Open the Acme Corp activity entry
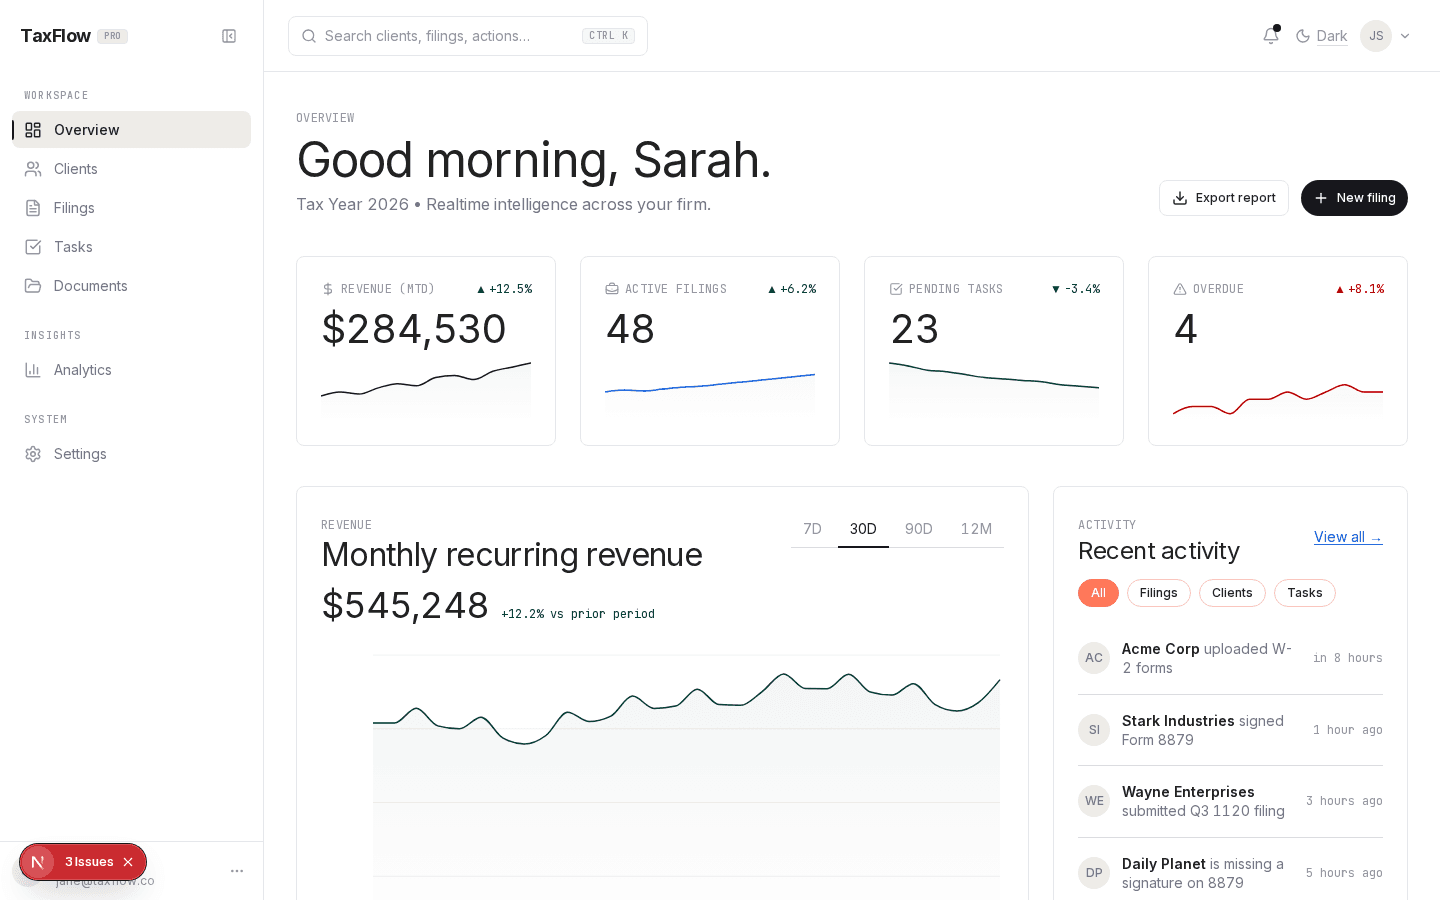The width and height of the screenshot is (1440, 900). [1230, 658]
